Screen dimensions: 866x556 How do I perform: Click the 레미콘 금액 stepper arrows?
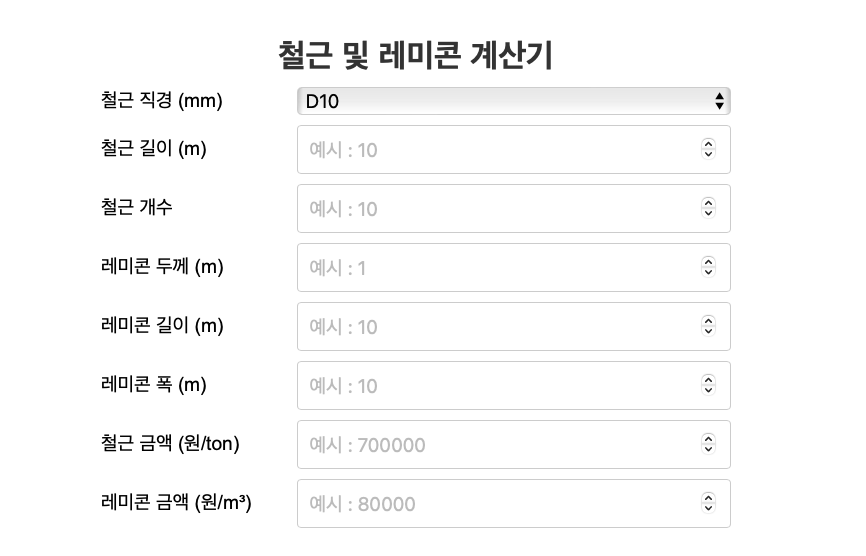coord(708,504)
